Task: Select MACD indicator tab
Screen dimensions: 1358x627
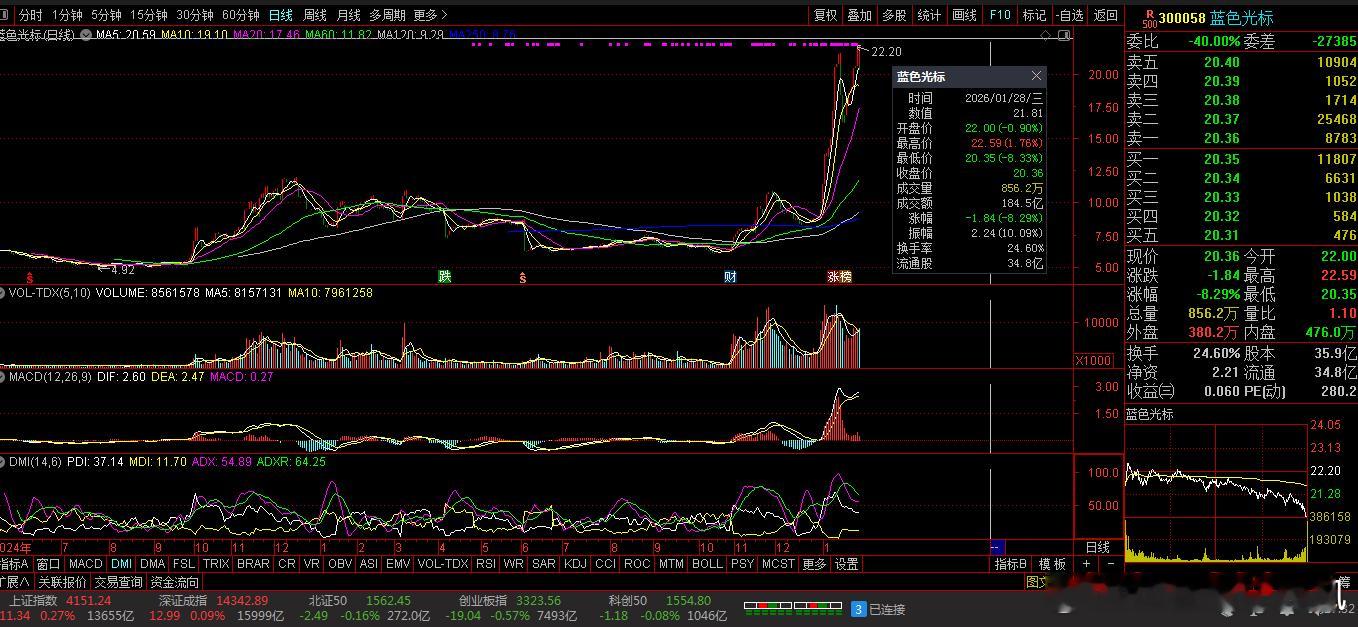Action: pyautogui.click(x=86, y=564)
